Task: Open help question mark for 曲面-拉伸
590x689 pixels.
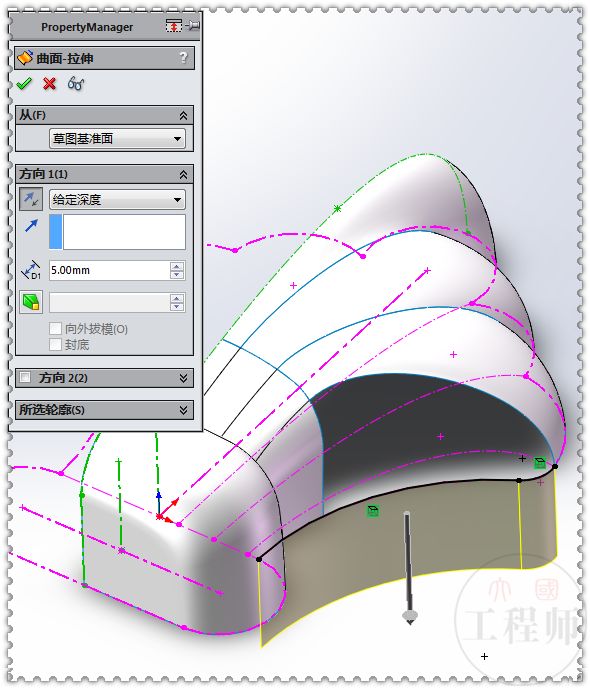Action: tap(184, 58)
